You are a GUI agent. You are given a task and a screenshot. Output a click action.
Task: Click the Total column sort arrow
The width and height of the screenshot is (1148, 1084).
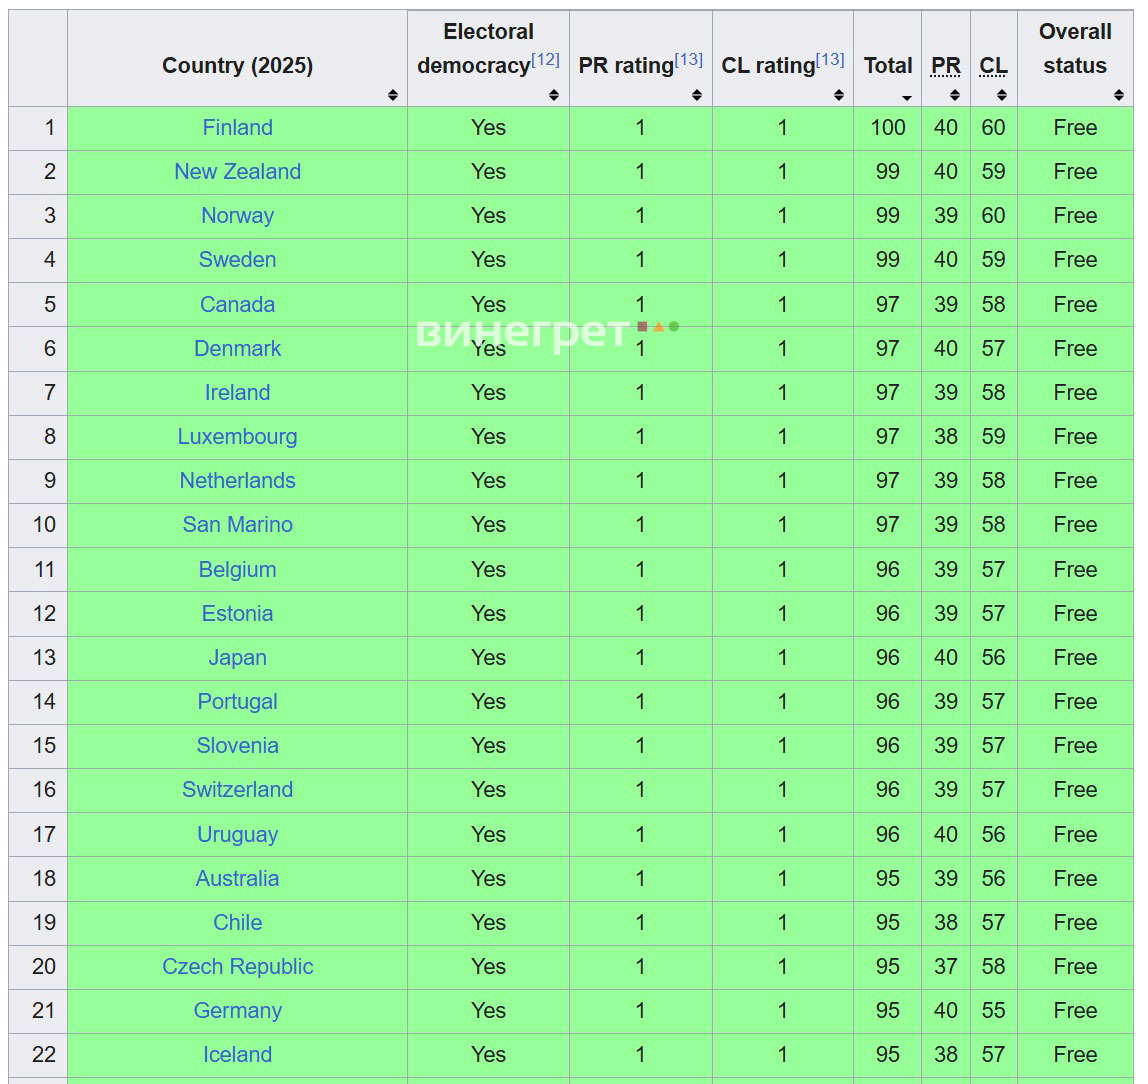point(906,97)
